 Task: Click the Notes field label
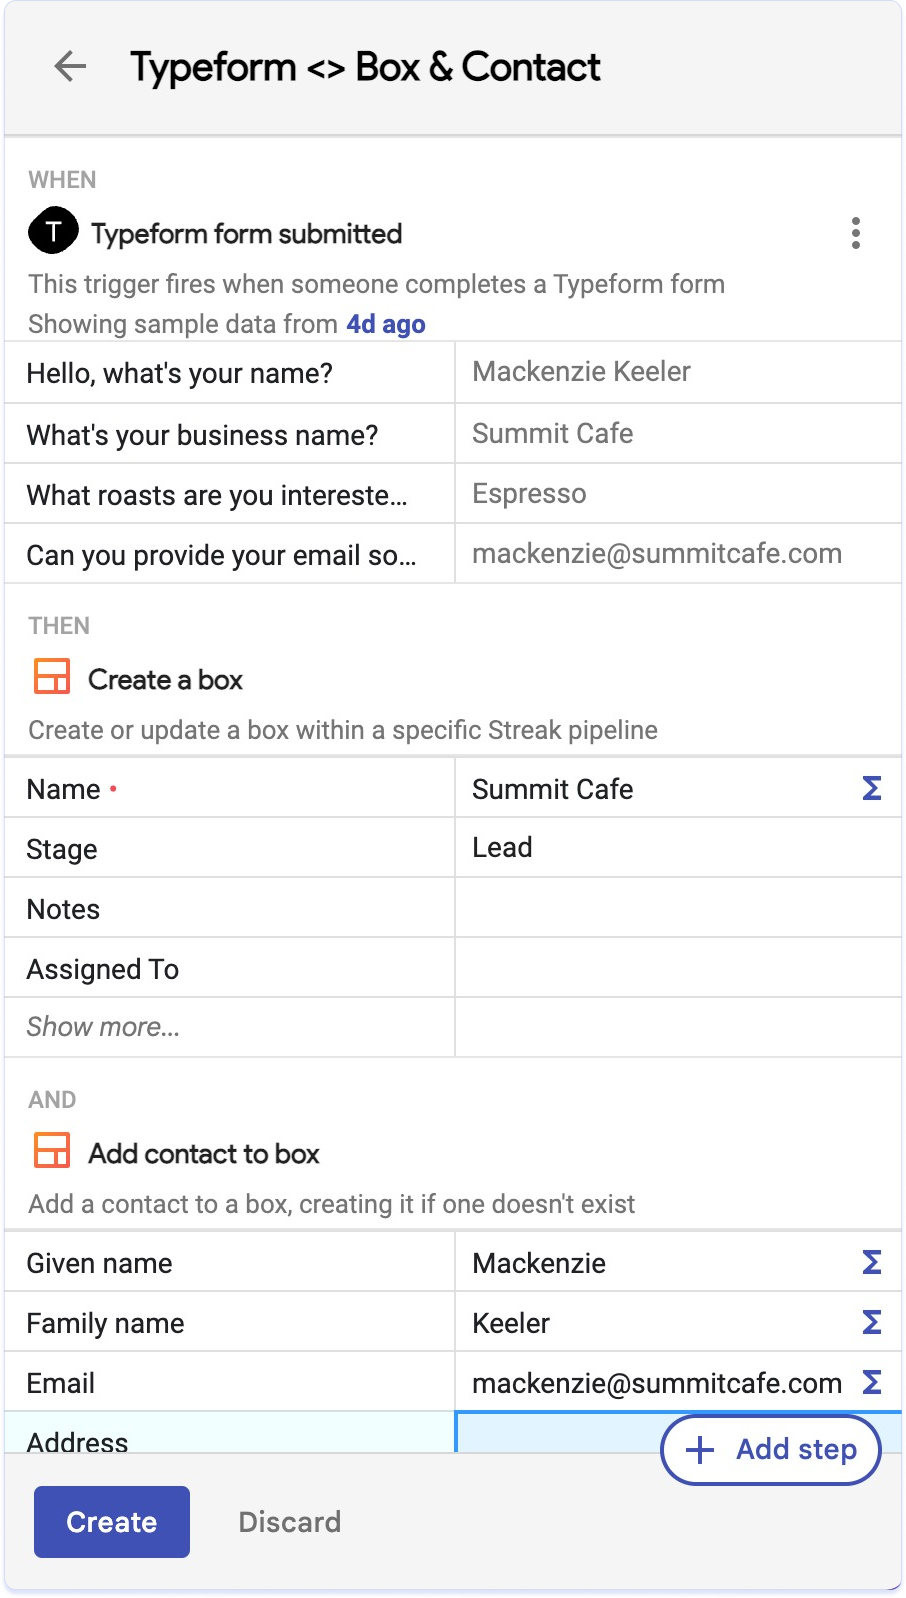coord(63,909)
